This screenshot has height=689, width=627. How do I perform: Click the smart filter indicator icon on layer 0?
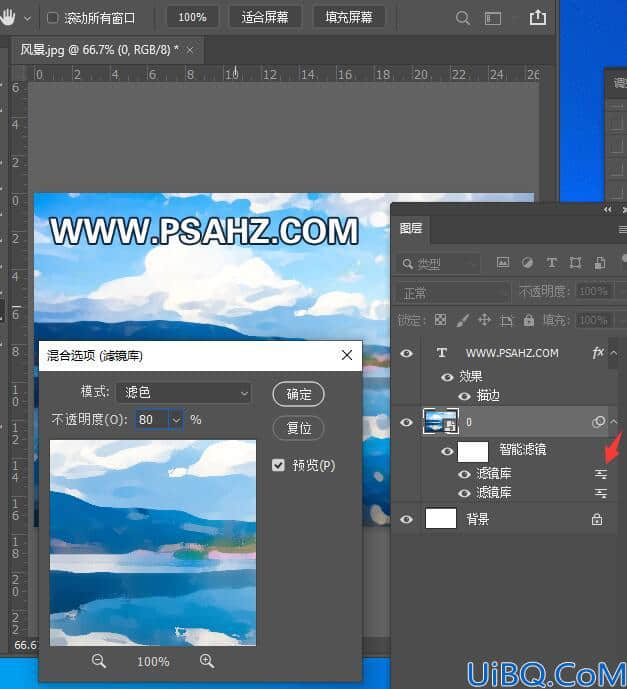(598, 422)
